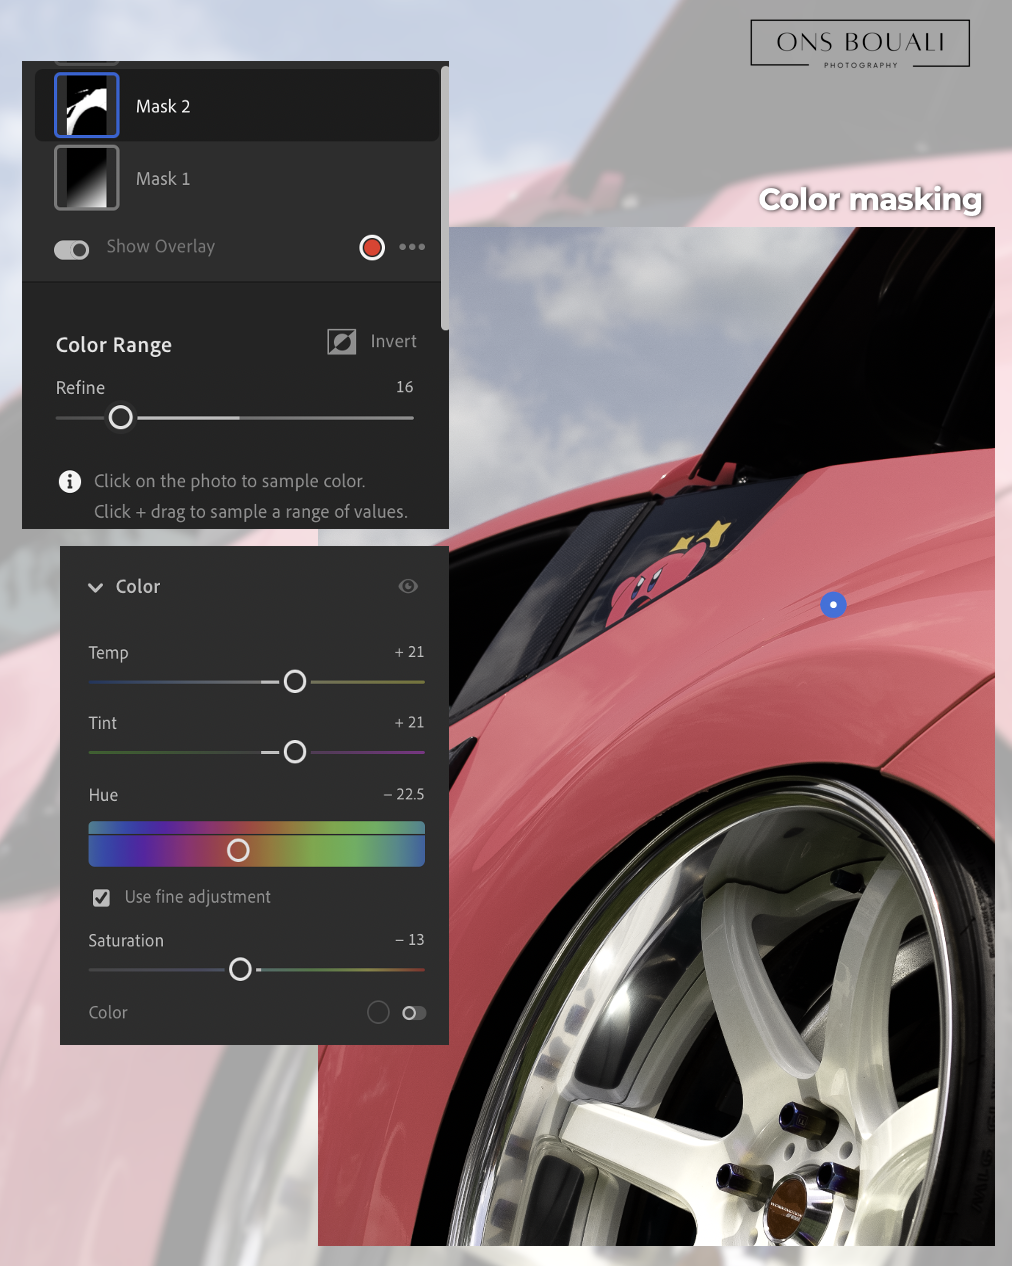The width and height of the screenshot is (1012, 1266).
Task: Open the empty Color swatch circle
Action: click(378, 1012)
